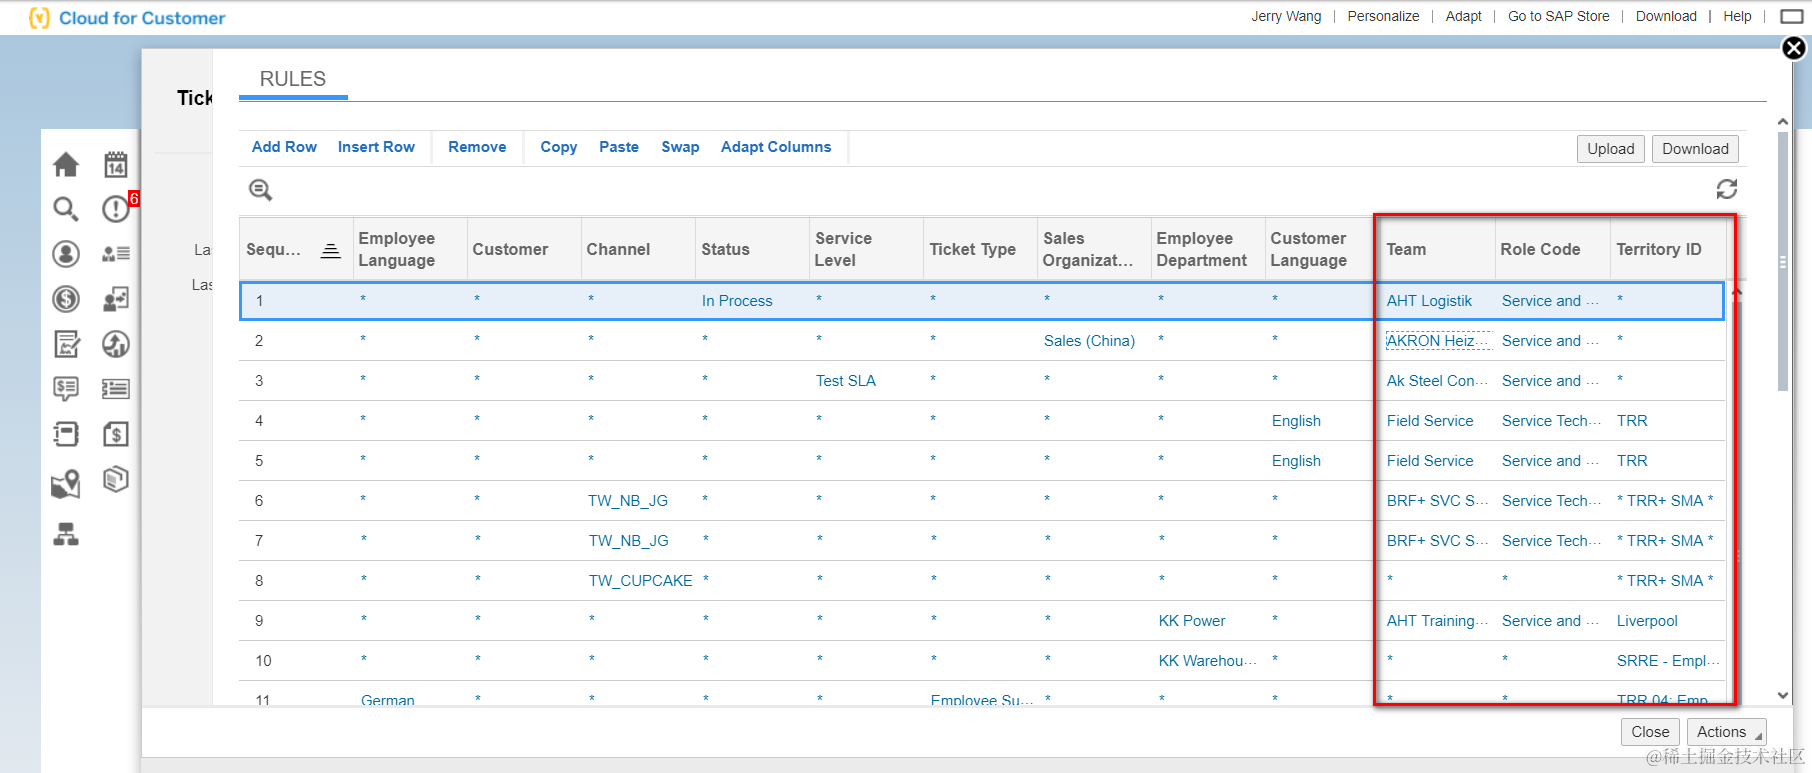
Task: Click the Upload button
Action: [x=1611, y=149]
